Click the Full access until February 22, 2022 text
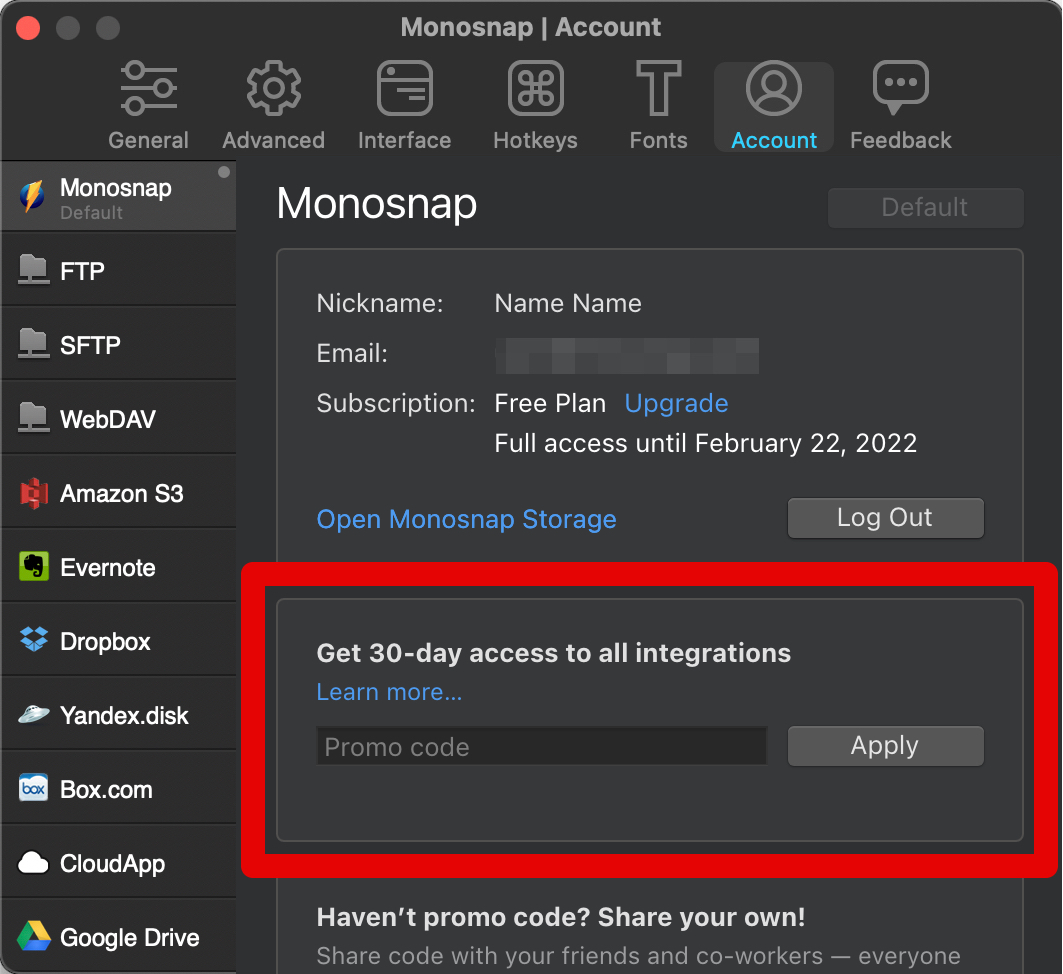1063x974 pixels. pyautogui.click(x=706, y=443)
